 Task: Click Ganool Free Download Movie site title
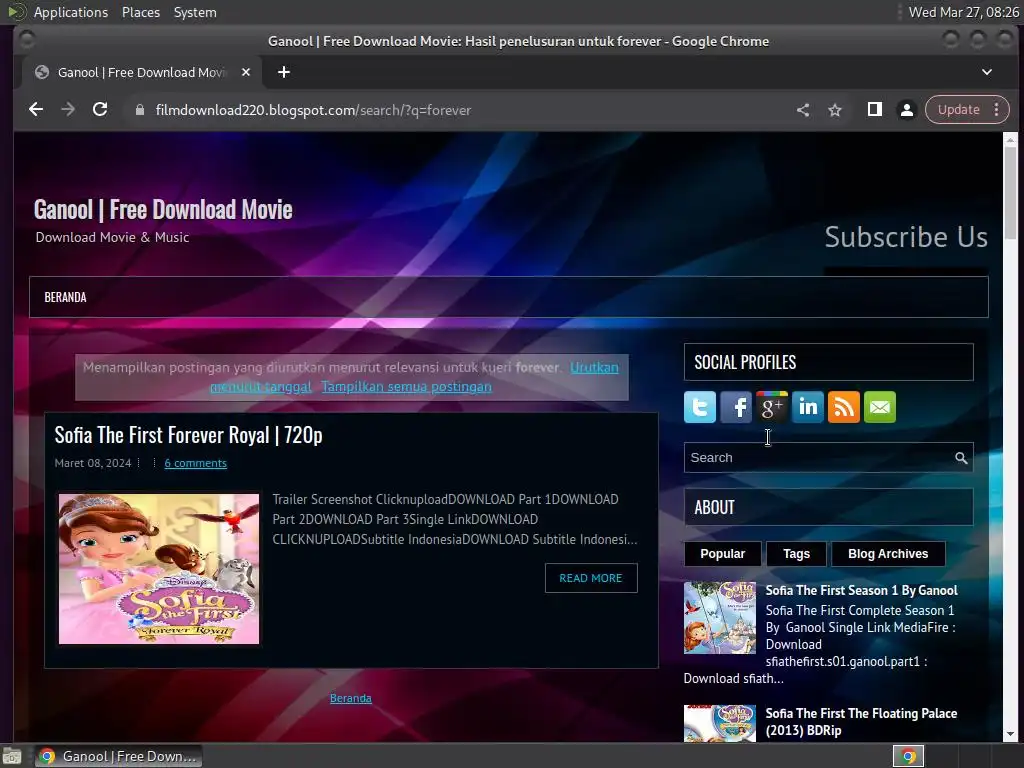163,210
